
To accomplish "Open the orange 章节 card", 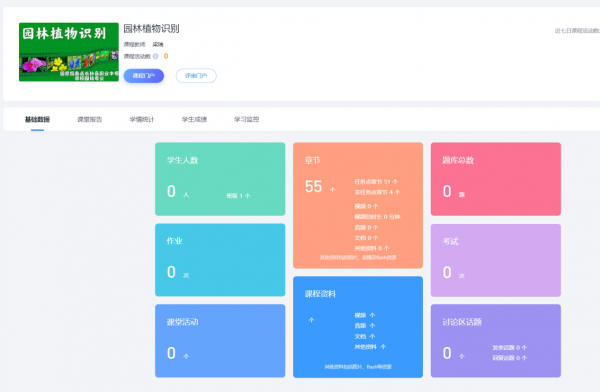I will (358, 205).
